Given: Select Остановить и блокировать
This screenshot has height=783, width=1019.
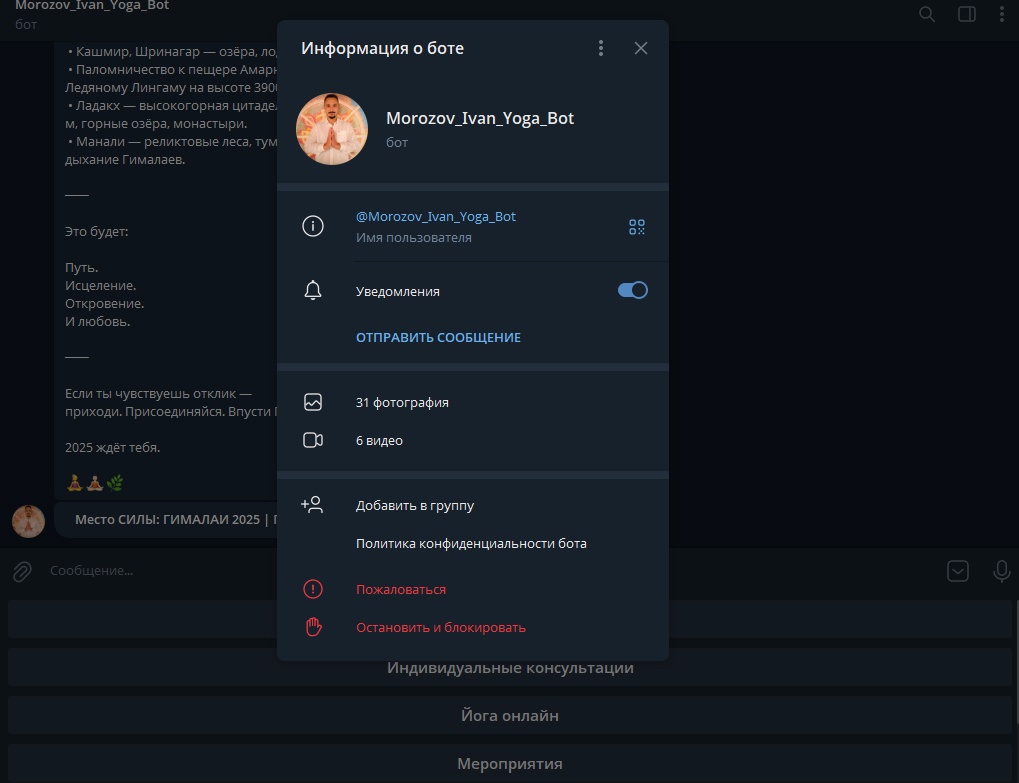Looking at the screenshot, I should pos(441,628).
